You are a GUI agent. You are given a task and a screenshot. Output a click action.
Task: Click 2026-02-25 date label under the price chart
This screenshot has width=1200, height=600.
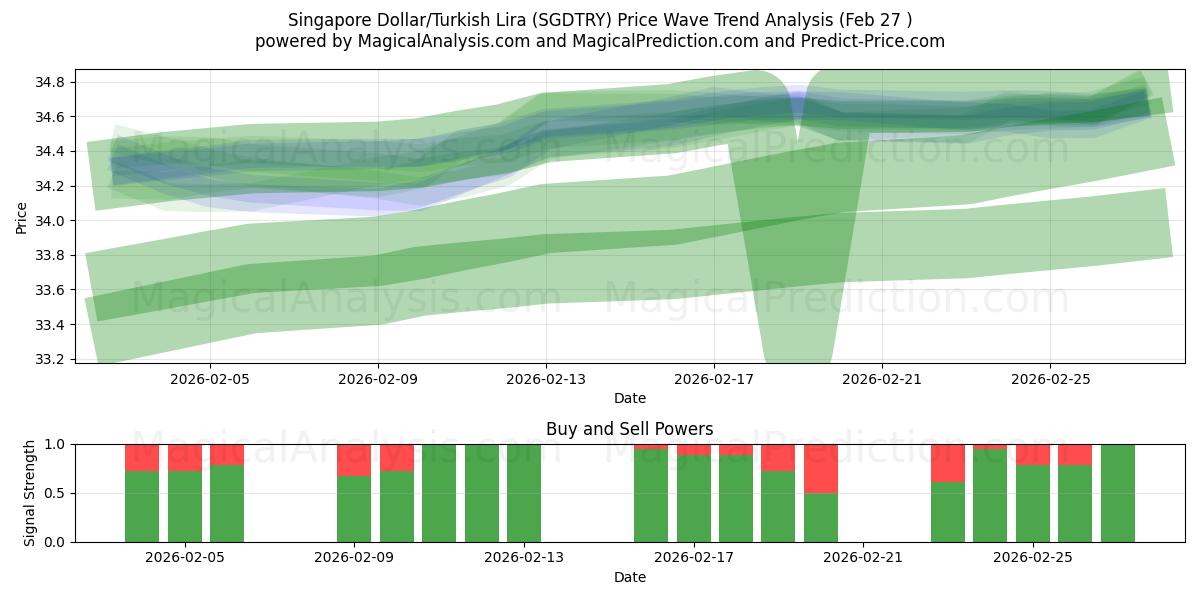click(1050, 379)
